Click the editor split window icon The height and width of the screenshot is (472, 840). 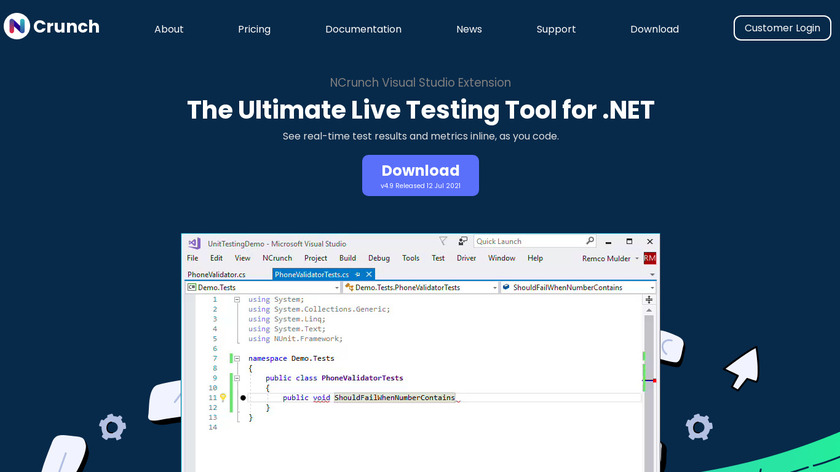[649, 299]
